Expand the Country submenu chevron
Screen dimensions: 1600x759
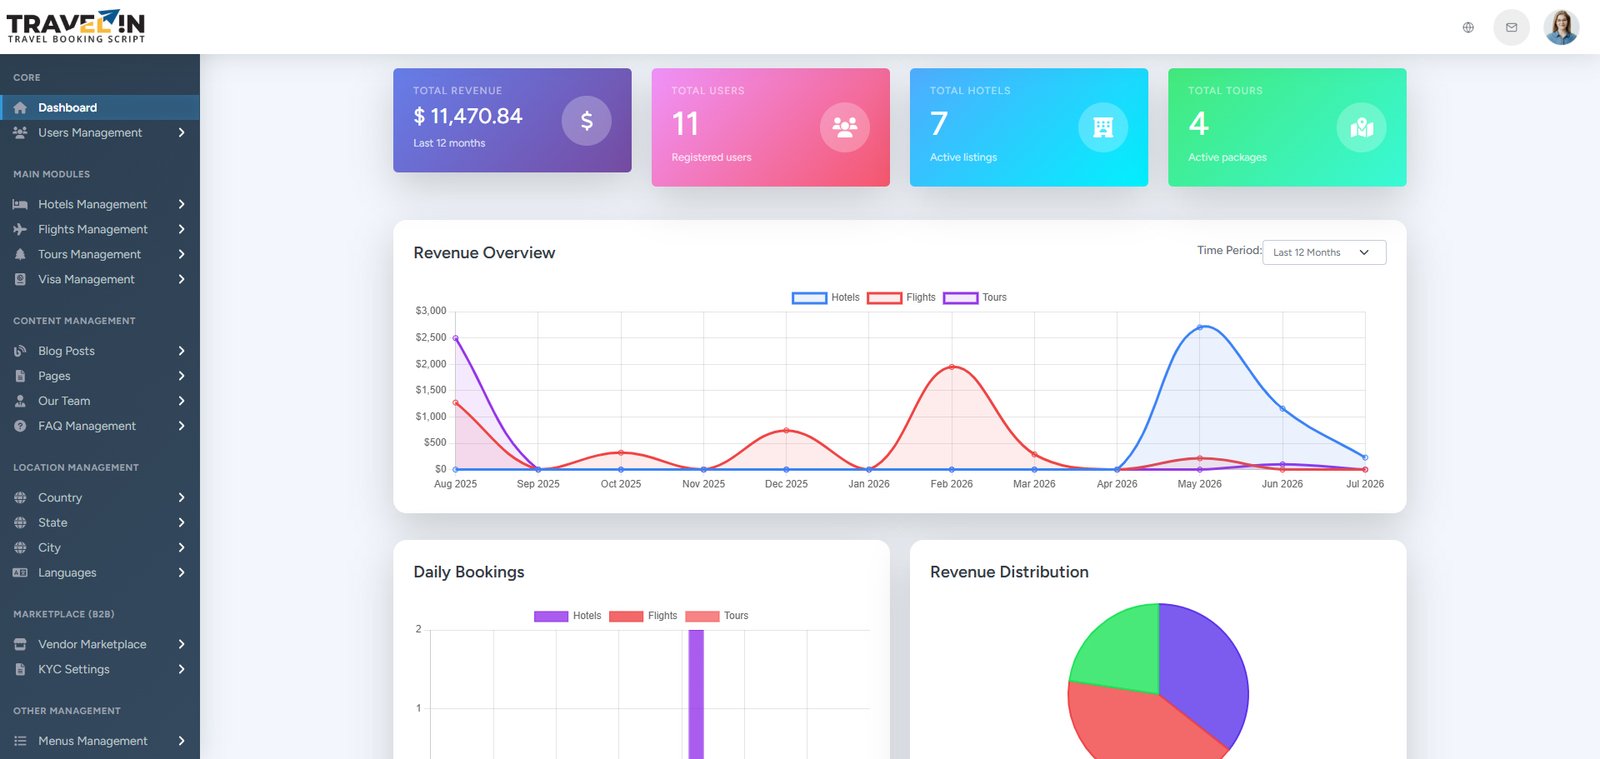tap(181, 498)
